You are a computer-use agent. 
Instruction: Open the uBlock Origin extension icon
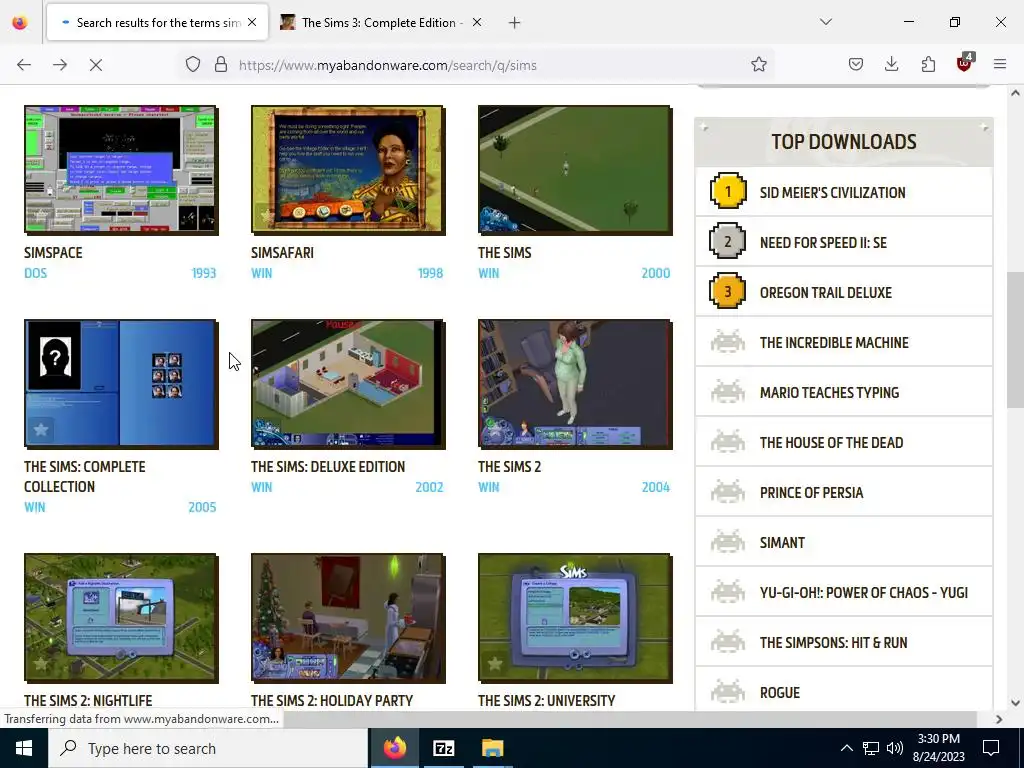tap(965, 63)
